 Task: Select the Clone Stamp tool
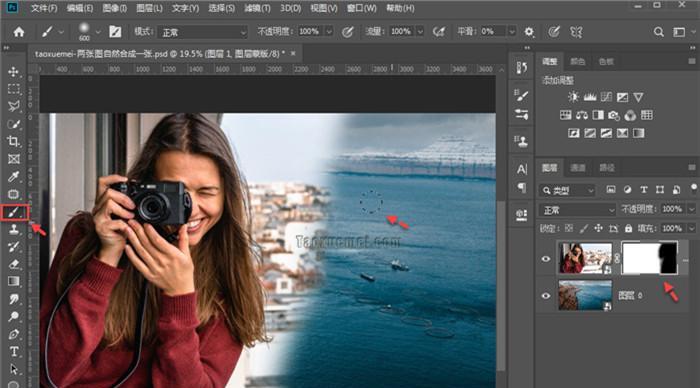click(13, 229)
